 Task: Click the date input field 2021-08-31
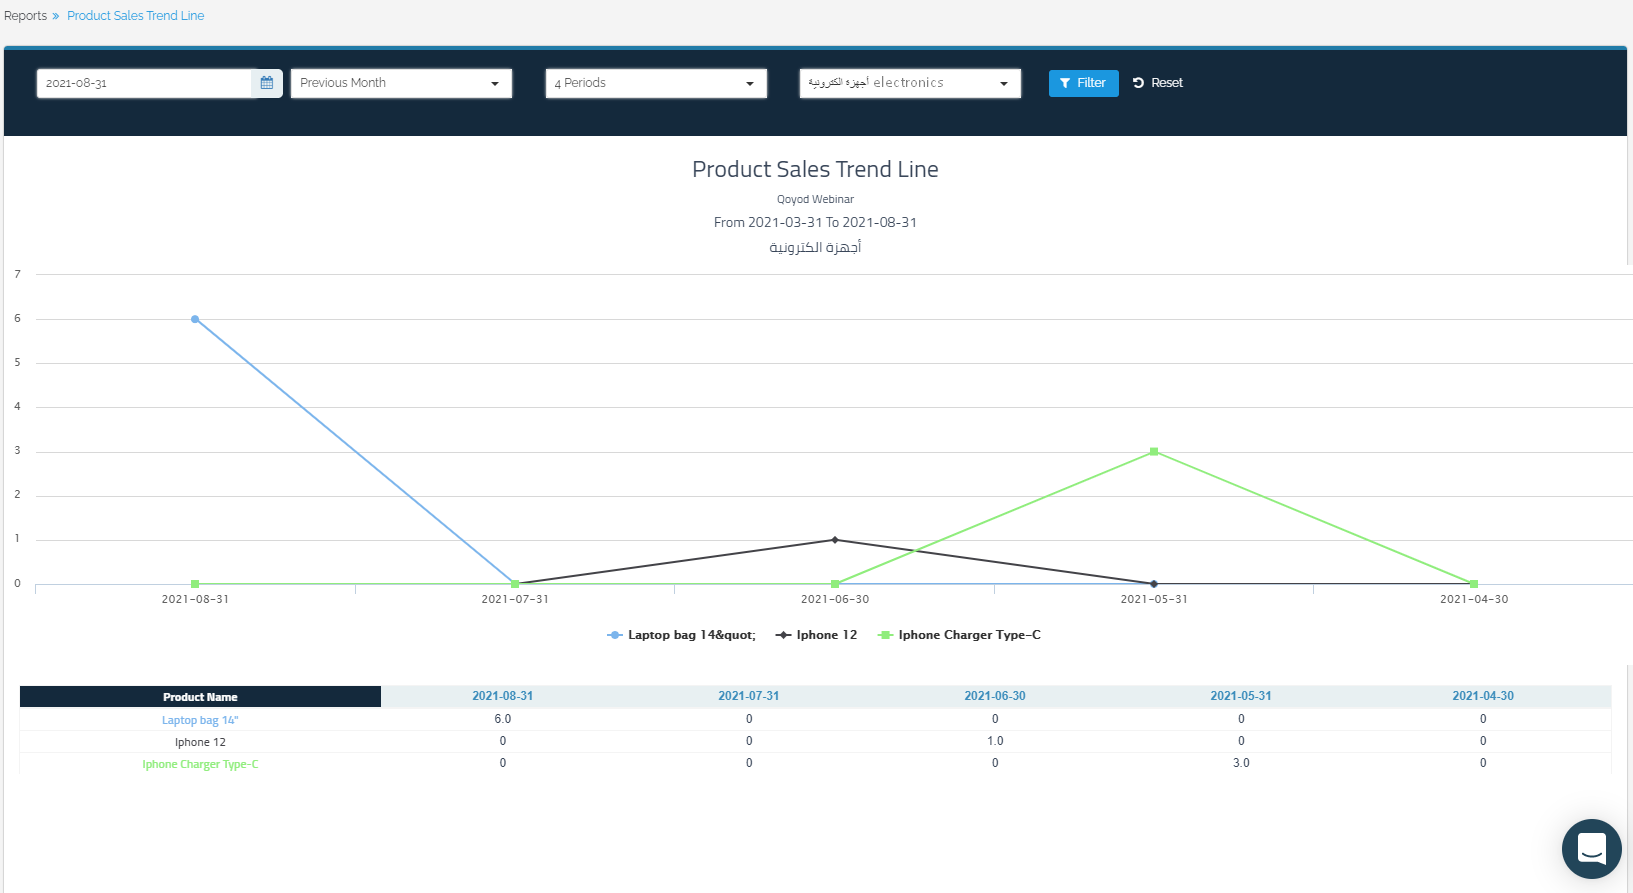pos(144,83)
